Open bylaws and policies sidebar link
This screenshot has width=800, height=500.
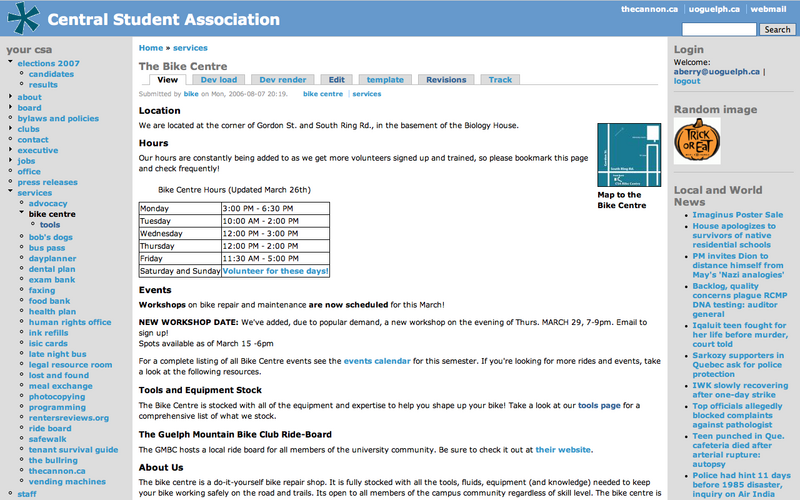pyautogui.click(x=58, y=118)
